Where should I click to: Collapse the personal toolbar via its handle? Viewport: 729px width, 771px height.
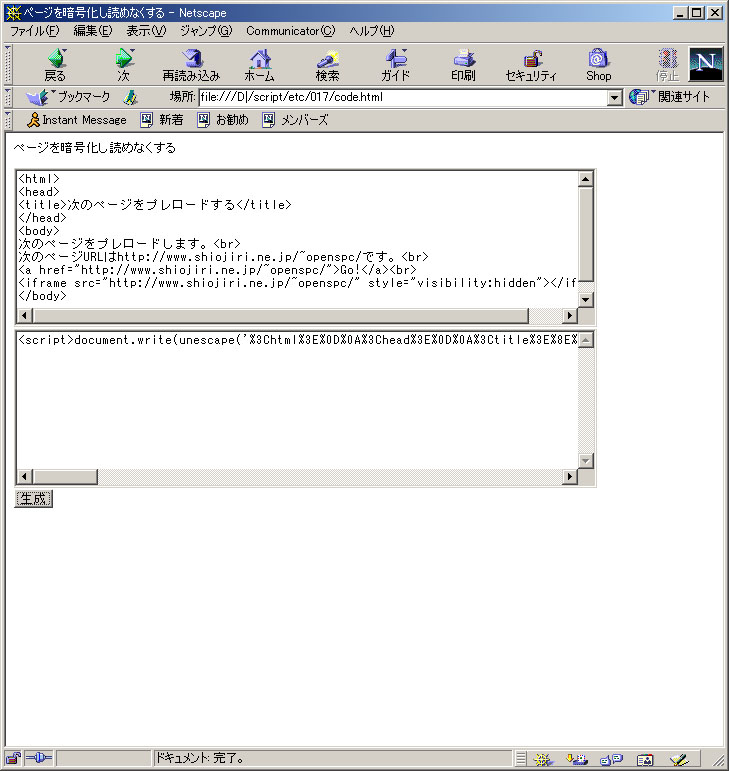(x=8, y=119)
